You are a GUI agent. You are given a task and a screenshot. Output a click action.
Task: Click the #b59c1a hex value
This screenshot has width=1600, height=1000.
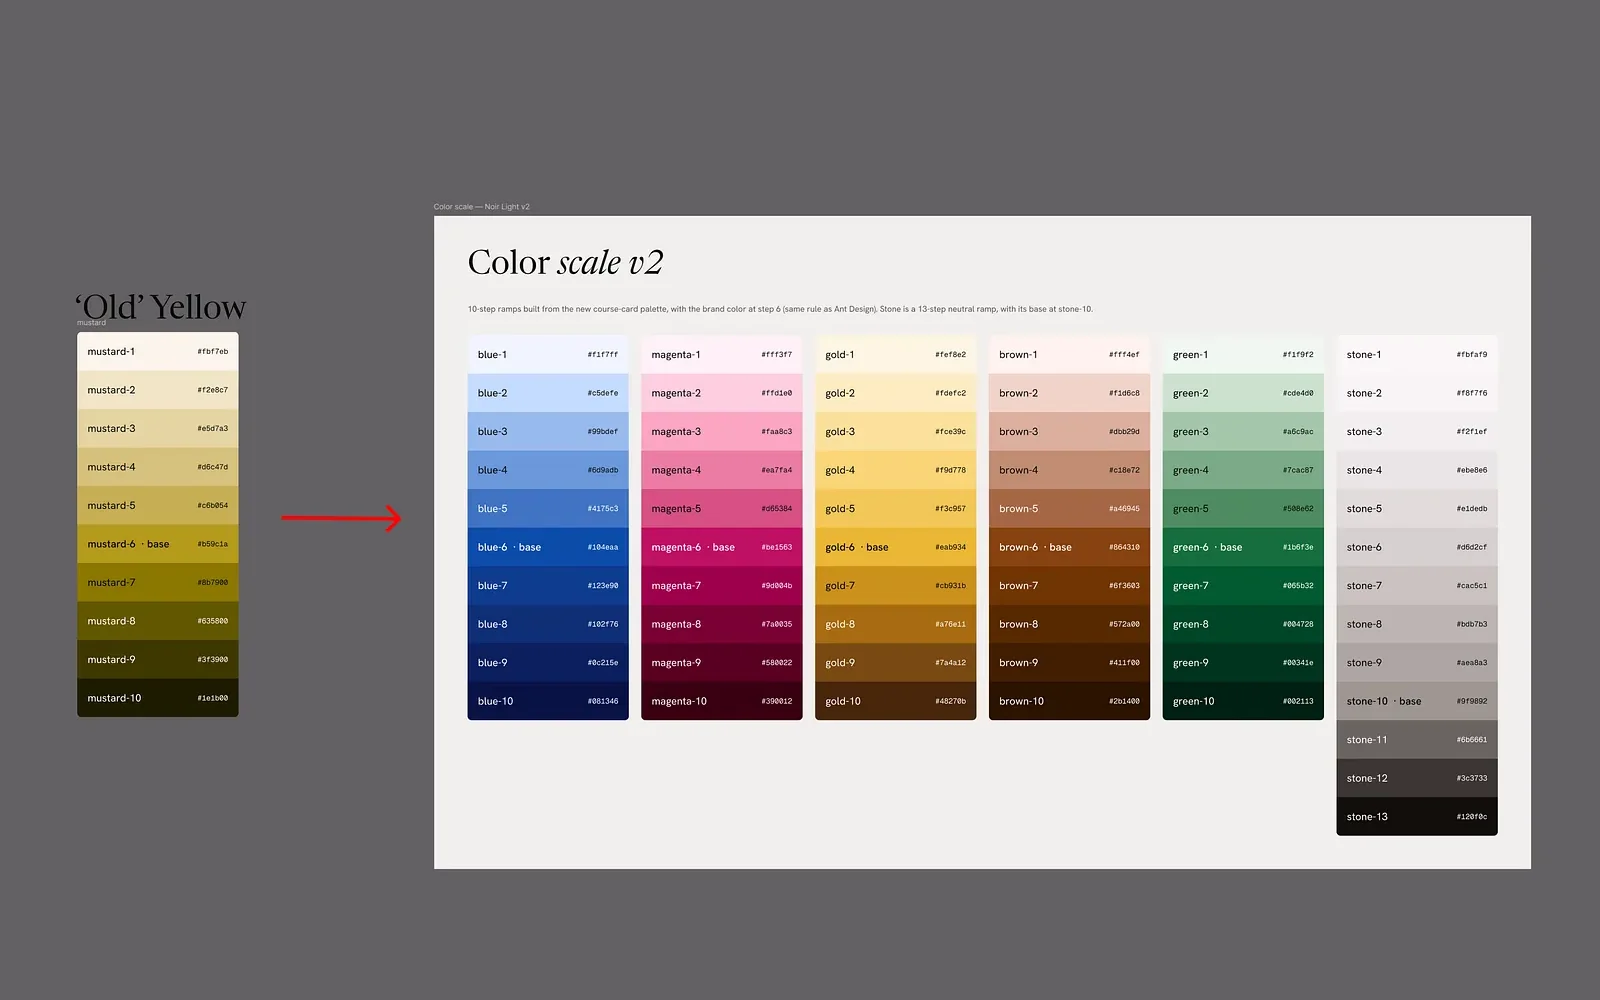point(213,545)
